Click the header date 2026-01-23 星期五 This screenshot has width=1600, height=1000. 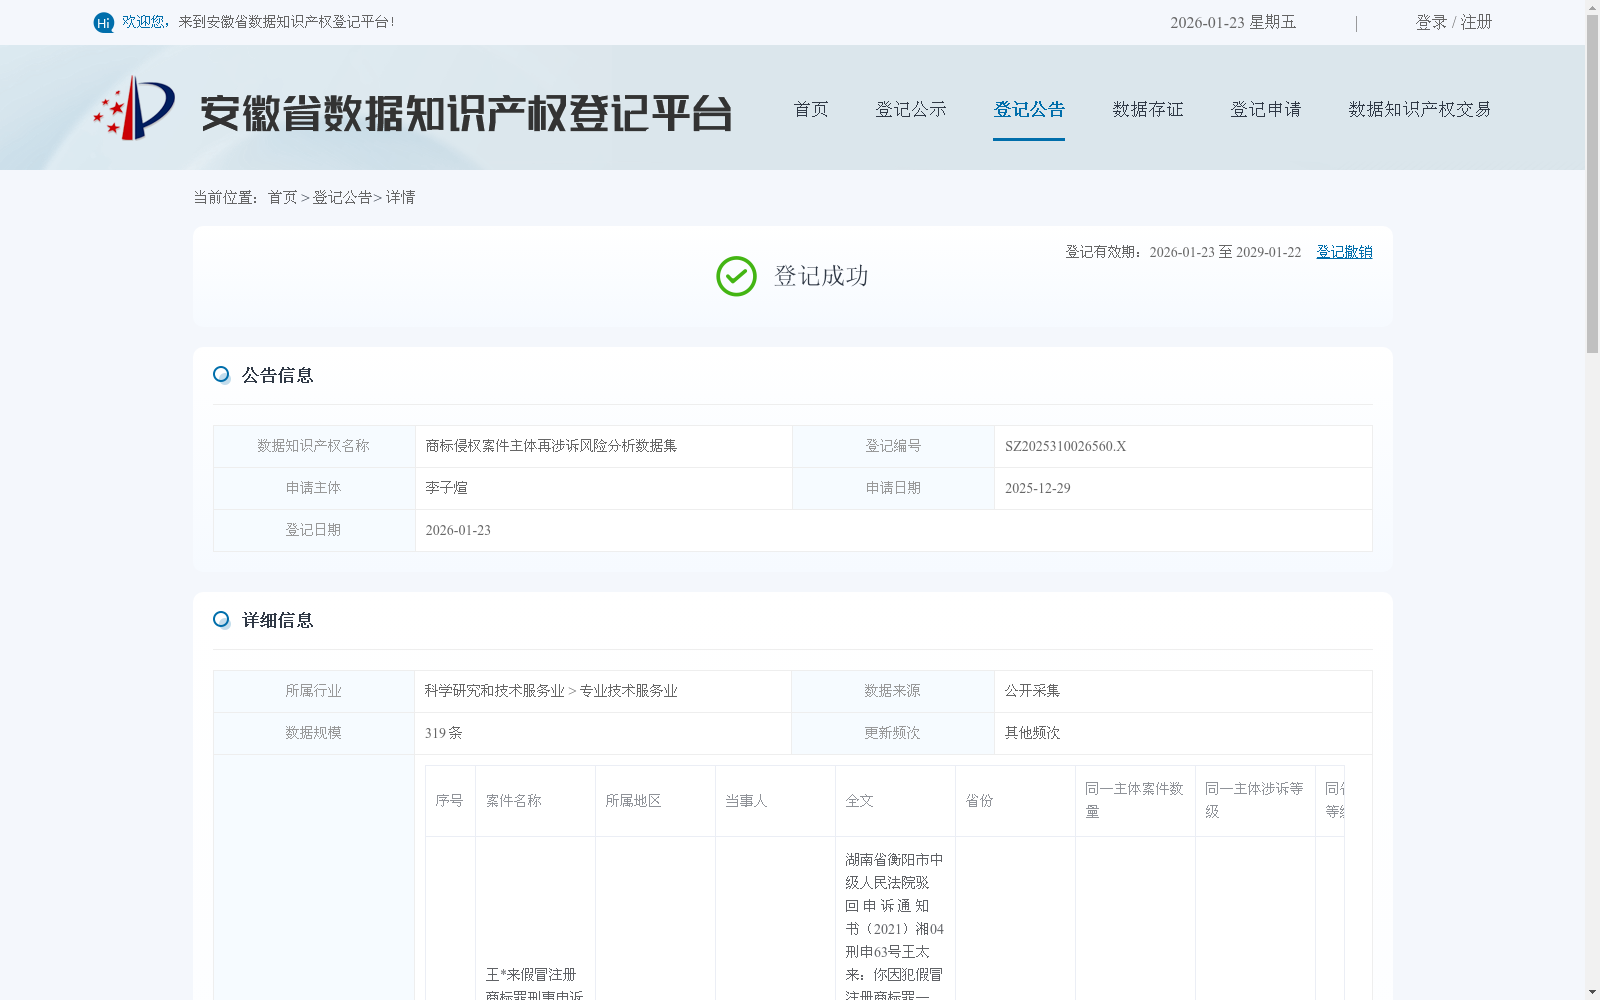pyautogui.click(x=1233, y=22)
